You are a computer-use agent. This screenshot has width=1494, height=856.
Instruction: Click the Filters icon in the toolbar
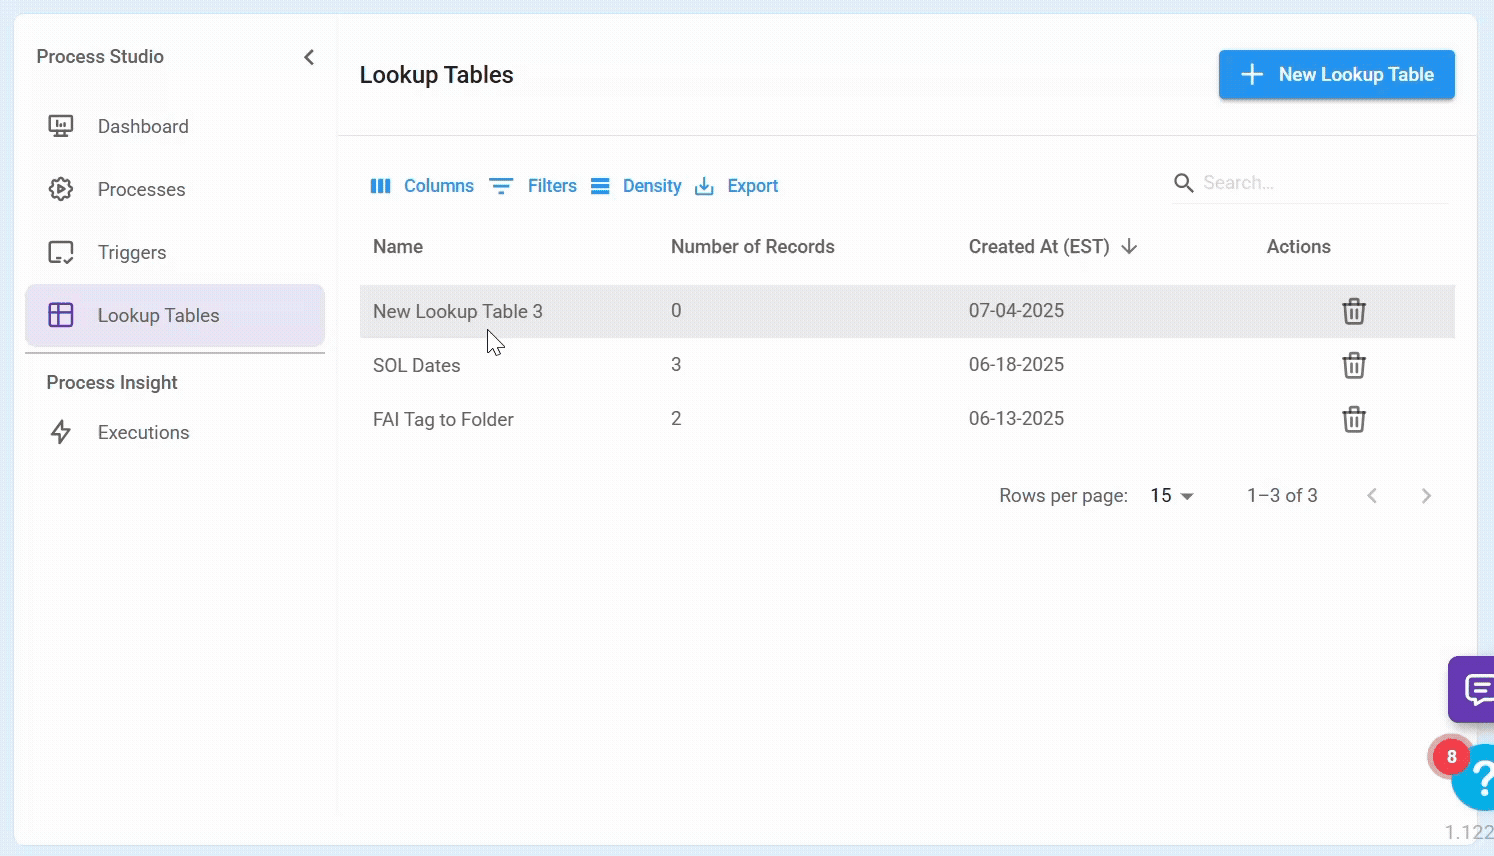pyautogui.click(x=501, y=186)
